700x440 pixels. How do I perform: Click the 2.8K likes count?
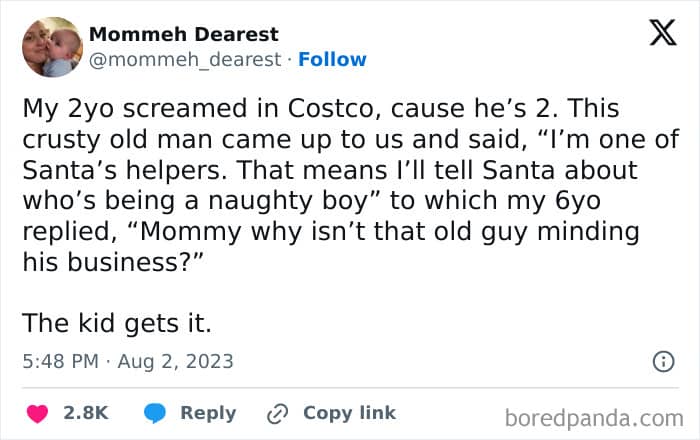85,413
